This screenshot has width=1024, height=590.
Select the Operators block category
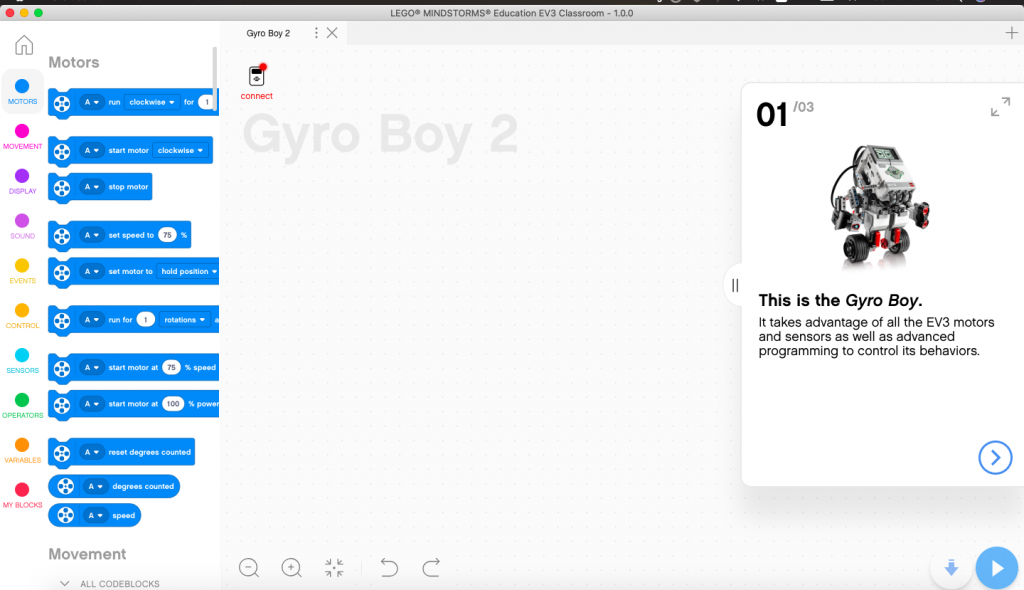[x=22, y=402]
